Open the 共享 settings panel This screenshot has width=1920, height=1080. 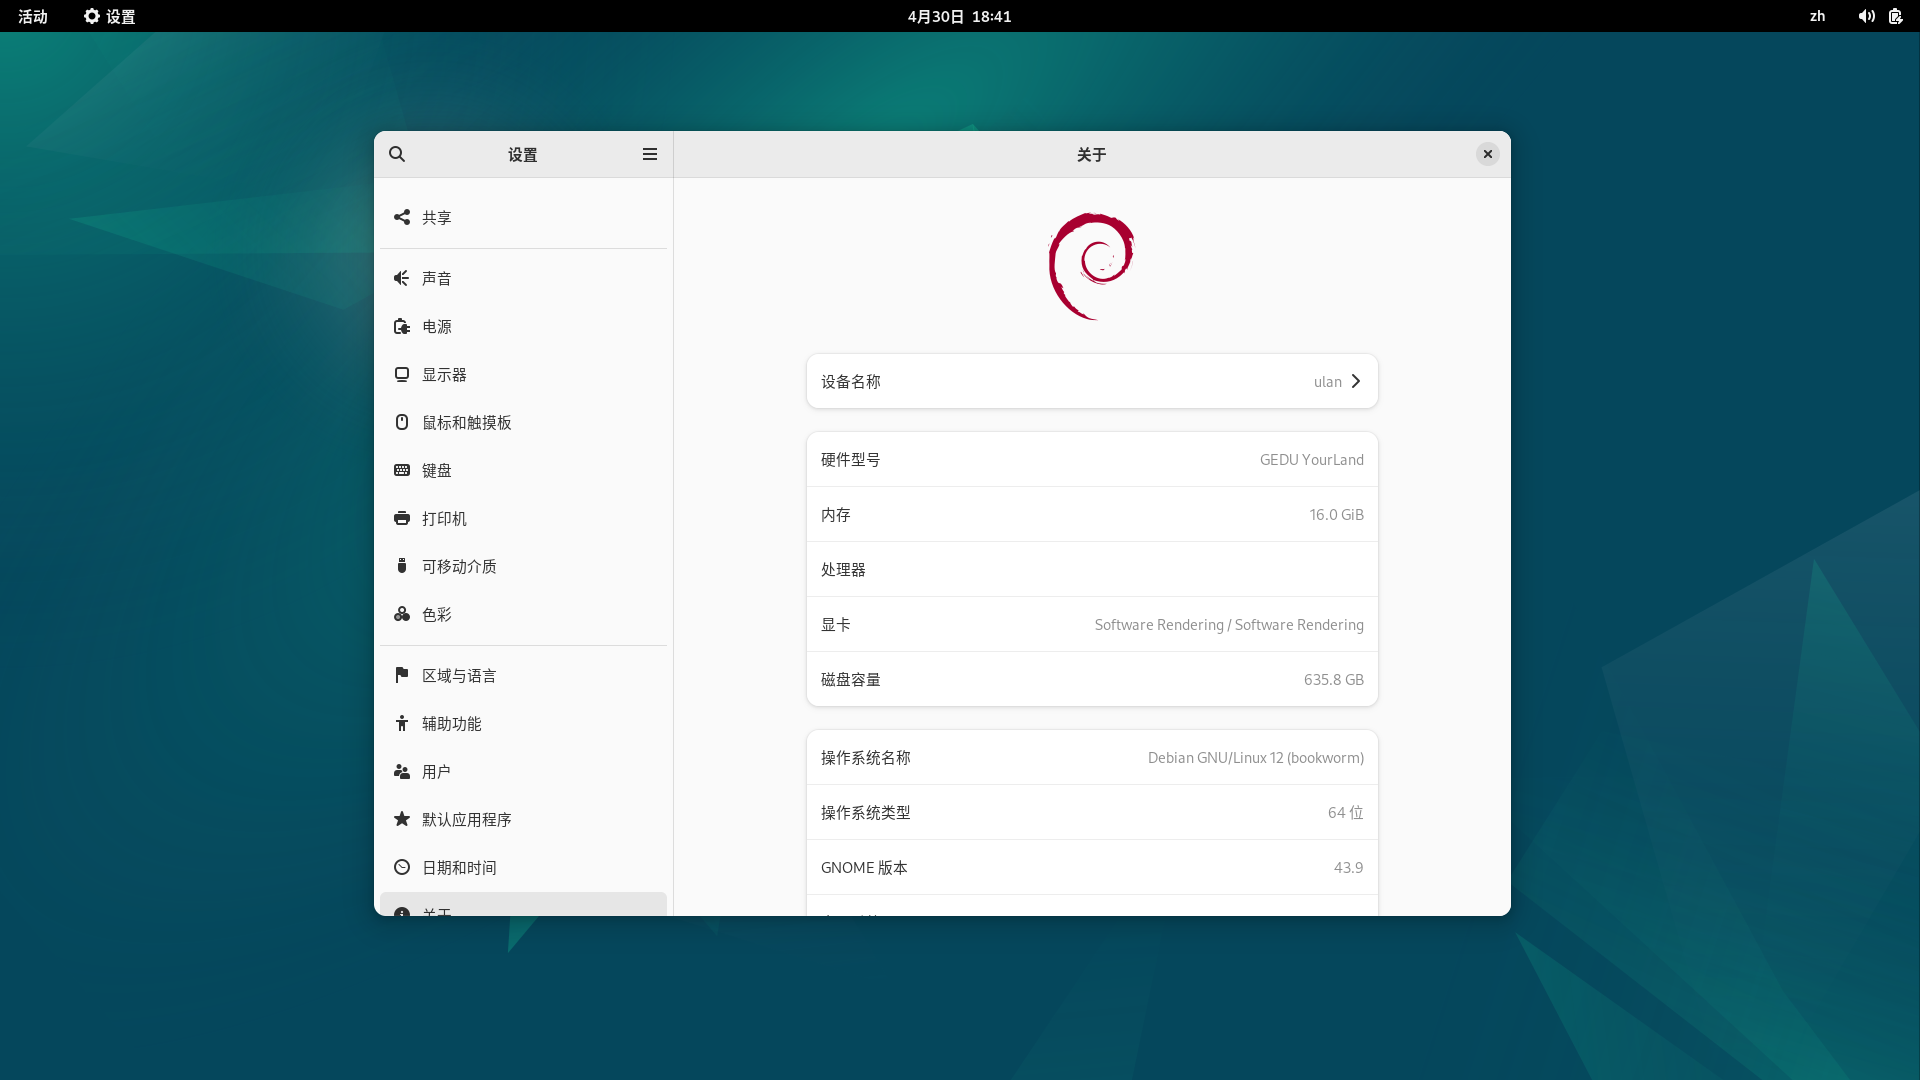point(523,217)
